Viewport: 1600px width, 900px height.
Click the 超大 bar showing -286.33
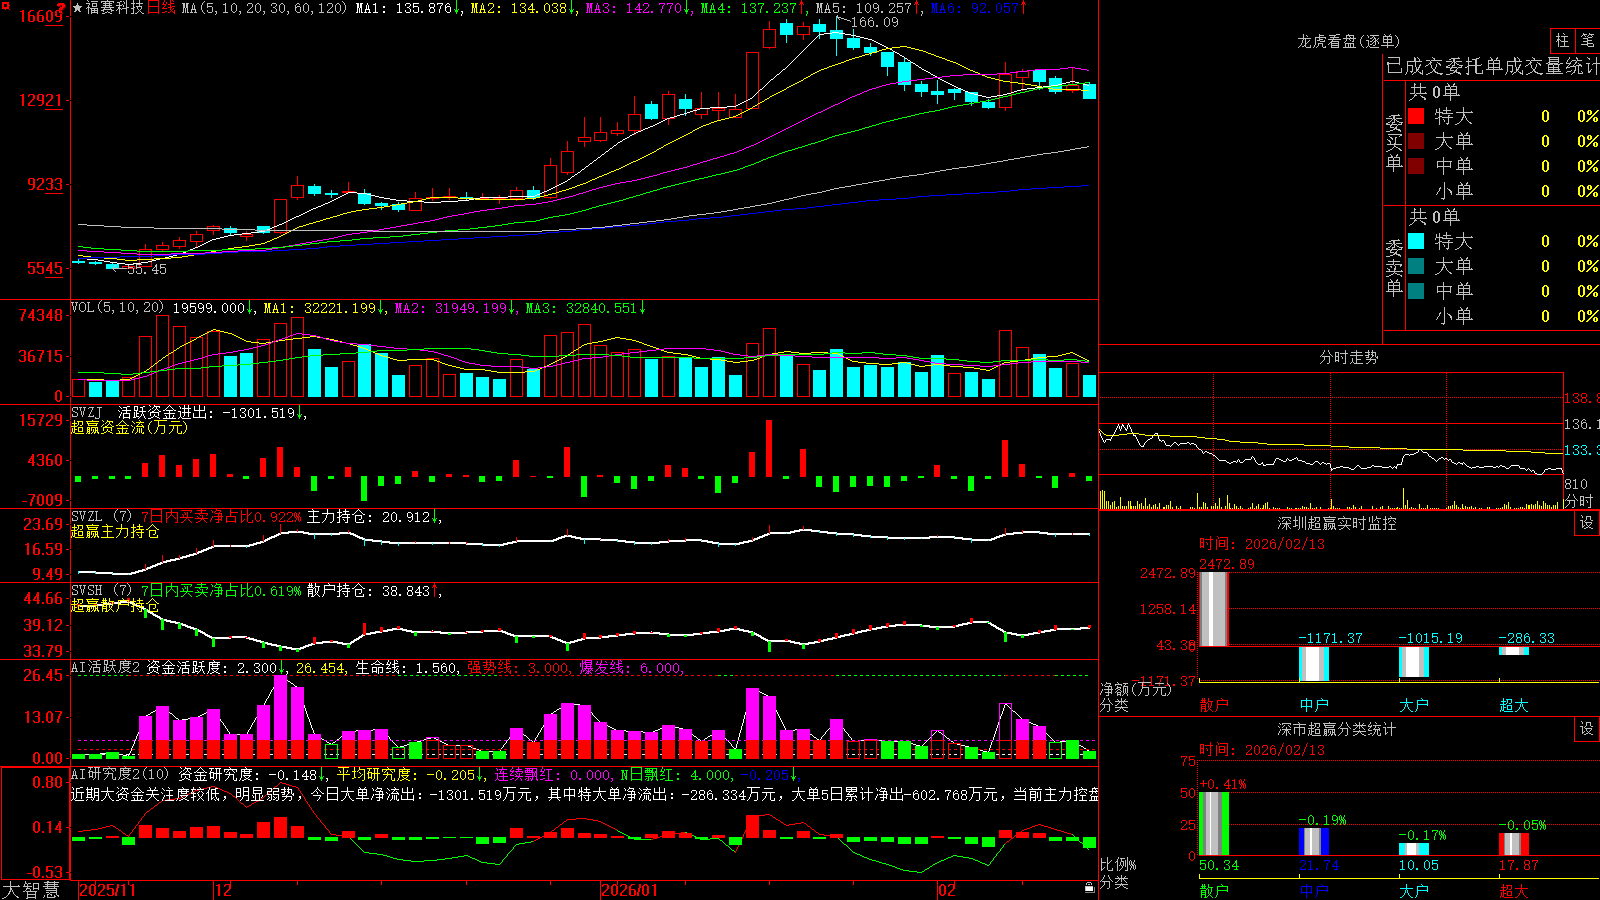coord(1514,651)
